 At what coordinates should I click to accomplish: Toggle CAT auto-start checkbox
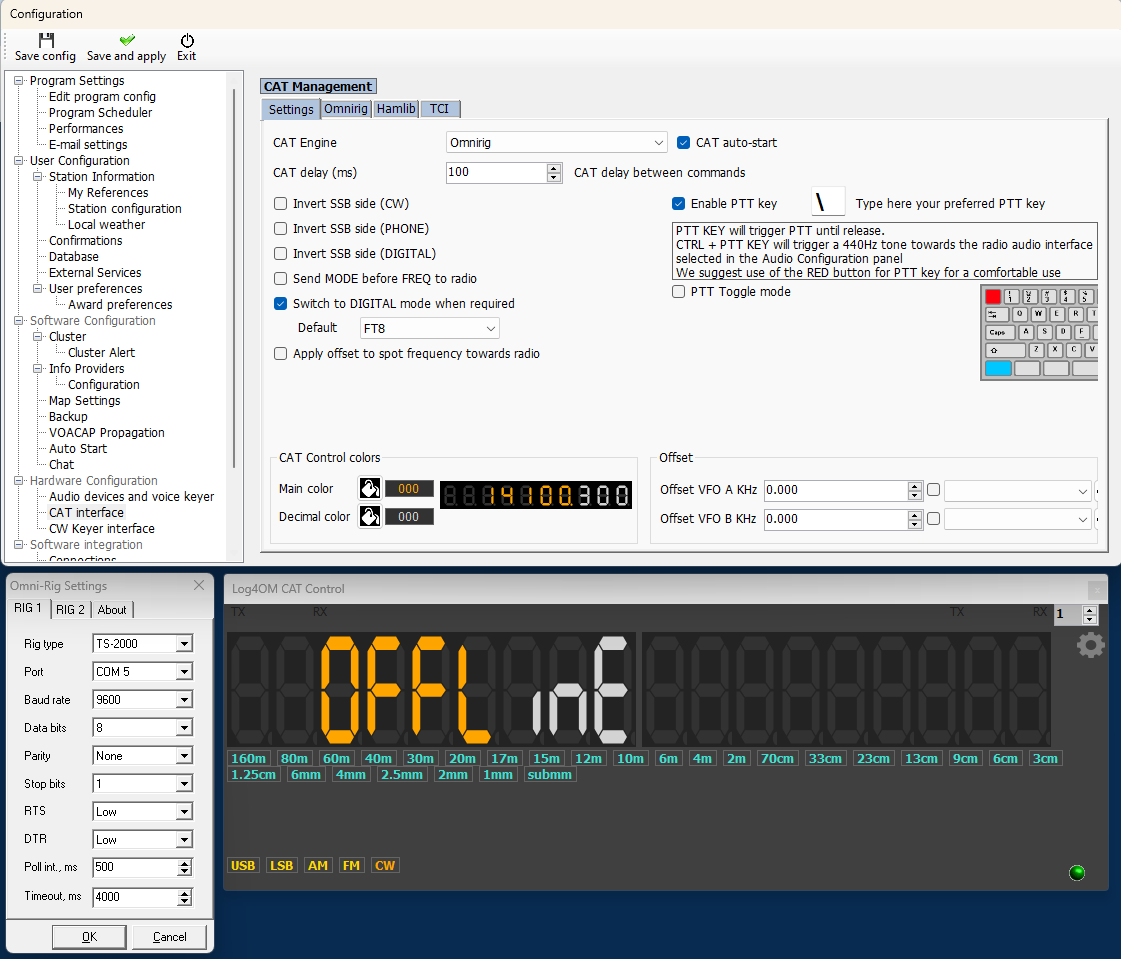coord(683,142)
